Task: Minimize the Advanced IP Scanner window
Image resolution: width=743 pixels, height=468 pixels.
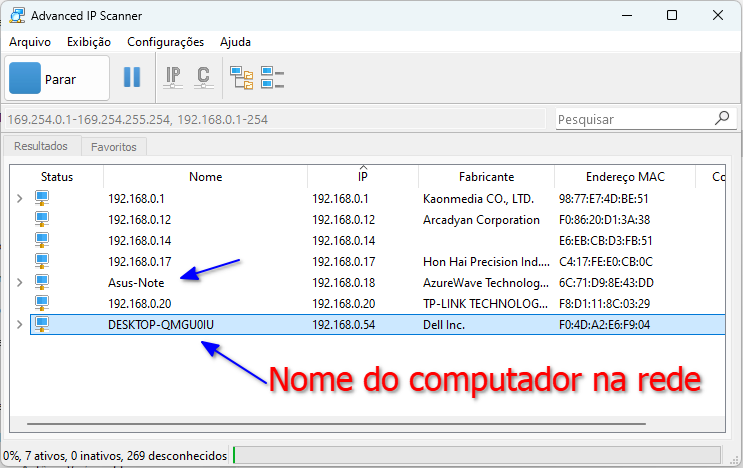Action: [x=627, y=15]
